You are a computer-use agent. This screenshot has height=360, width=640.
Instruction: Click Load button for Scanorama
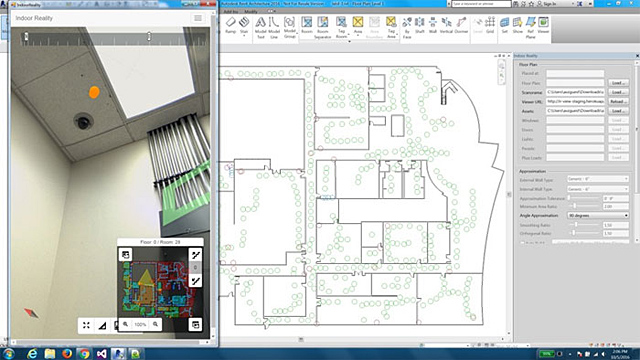click(x=618, y=92)
